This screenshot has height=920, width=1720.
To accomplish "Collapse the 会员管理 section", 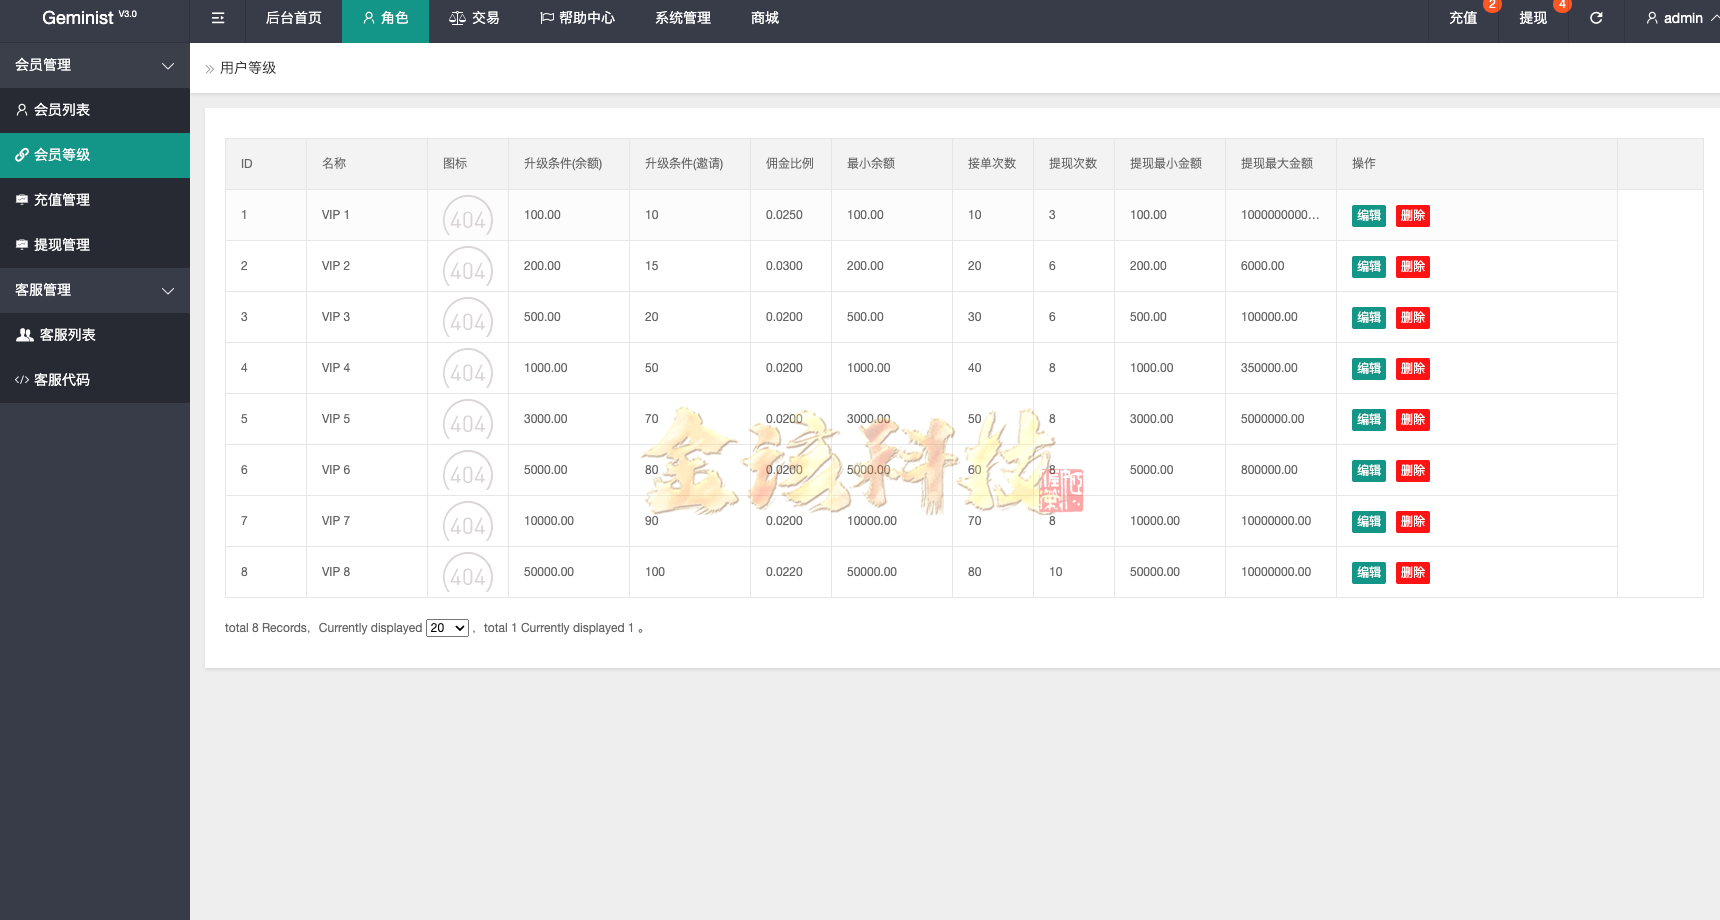I will pyautogui.click(x=95, y=64).
